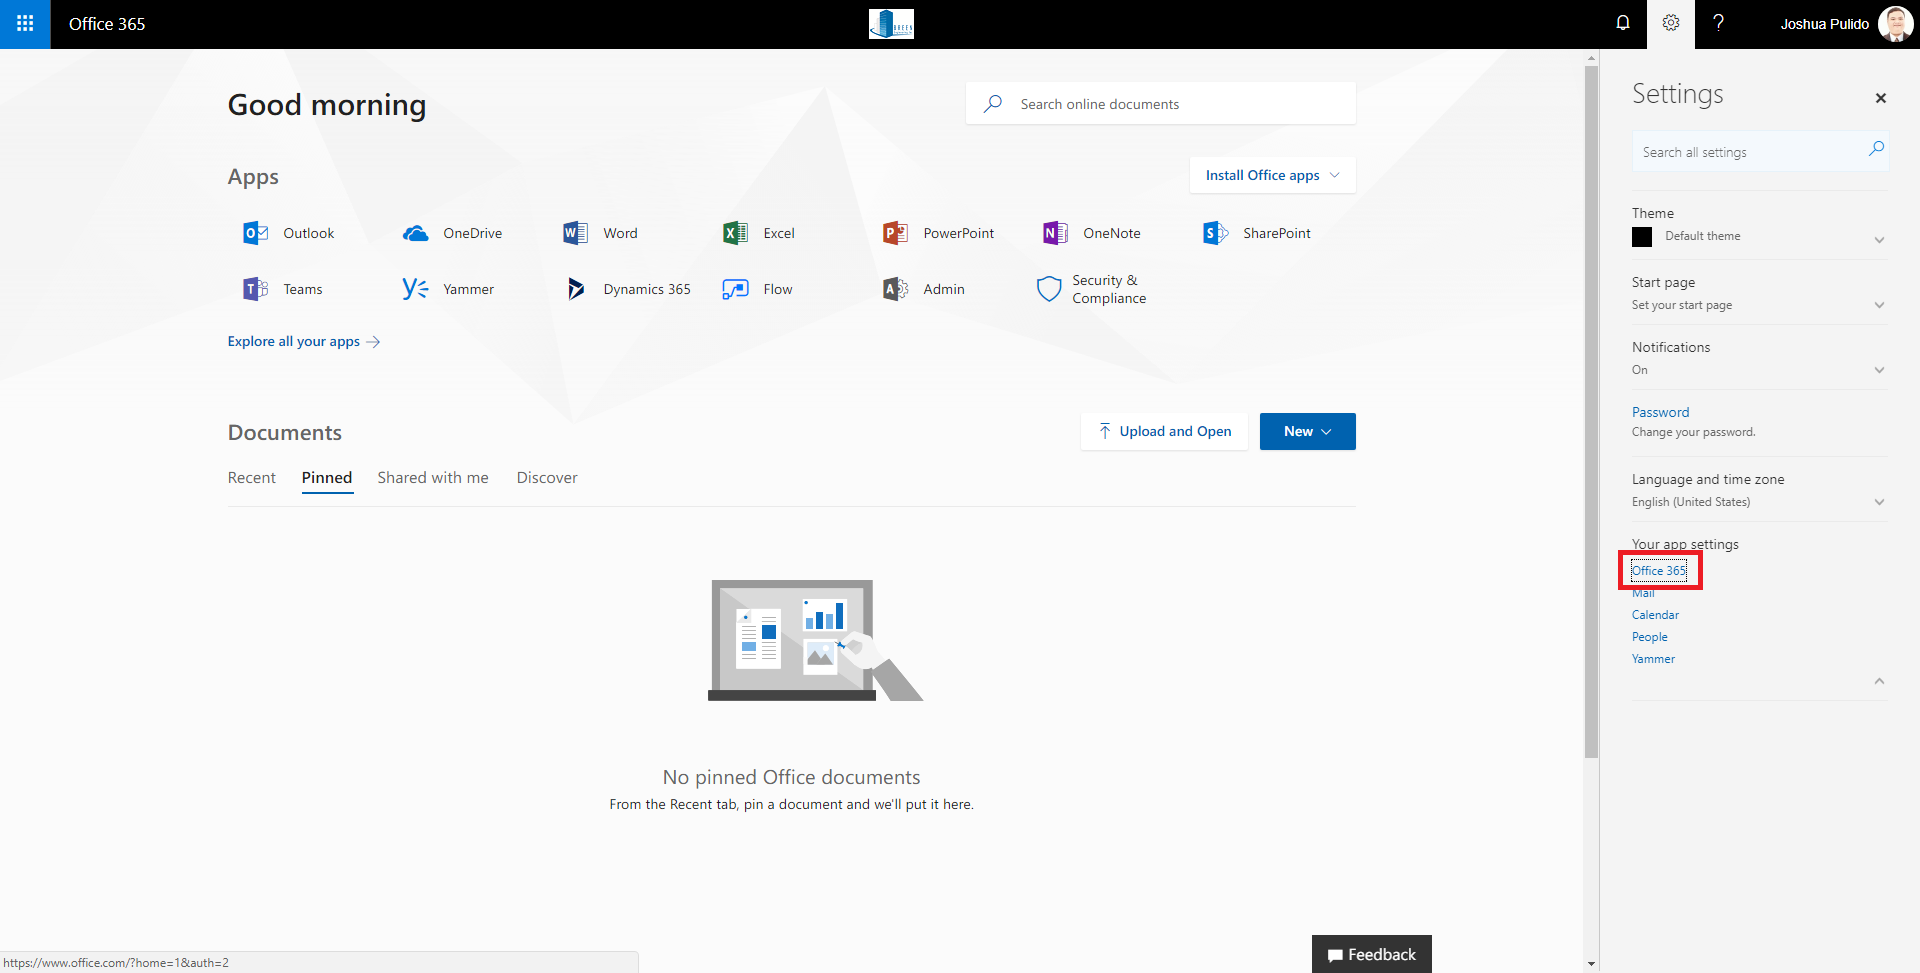Close the Settings panel
The height and width of the screenshot is (973, 1920).
point(1881,98)
